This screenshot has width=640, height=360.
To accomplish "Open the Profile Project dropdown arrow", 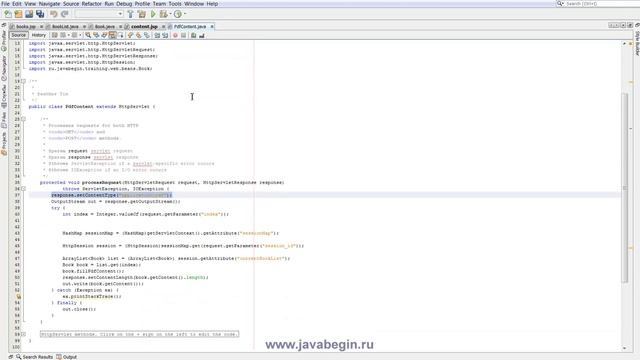I will tap(184, 14).
